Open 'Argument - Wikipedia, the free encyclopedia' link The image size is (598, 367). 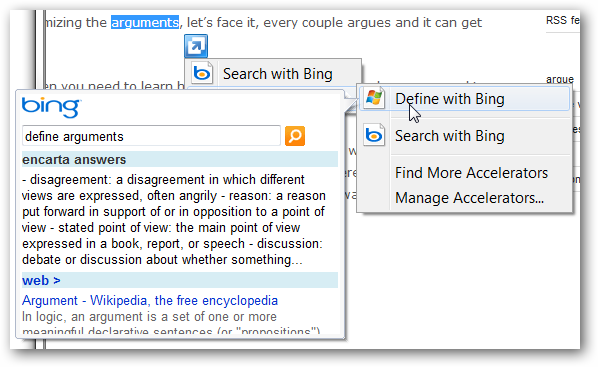[150, 301]
